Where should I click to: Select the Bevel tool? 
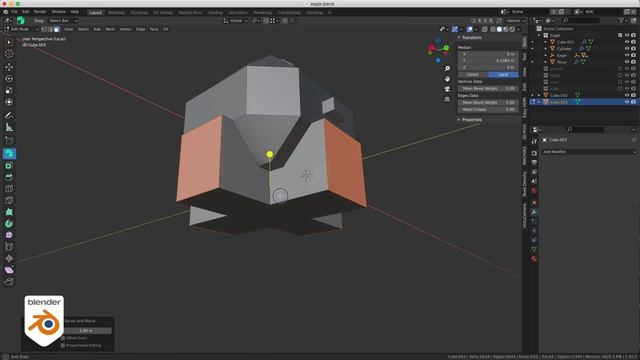[x=9, y=177]
